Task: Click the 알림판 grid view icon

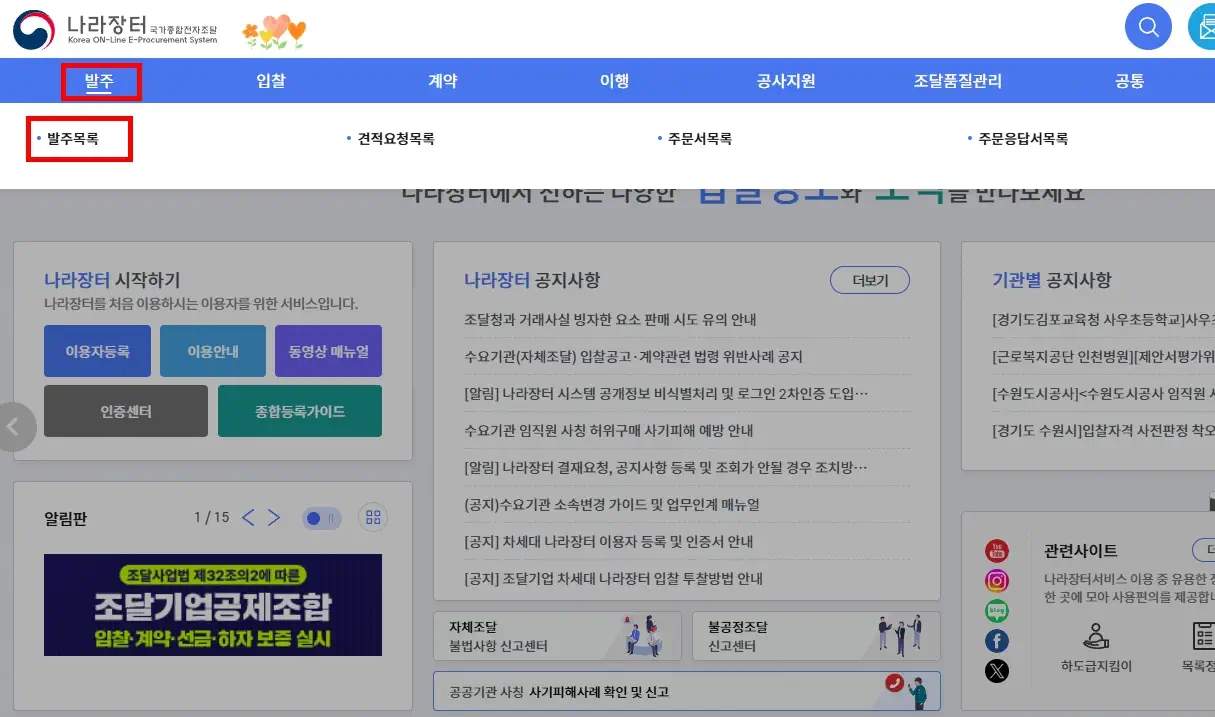Action: [373, 517]
